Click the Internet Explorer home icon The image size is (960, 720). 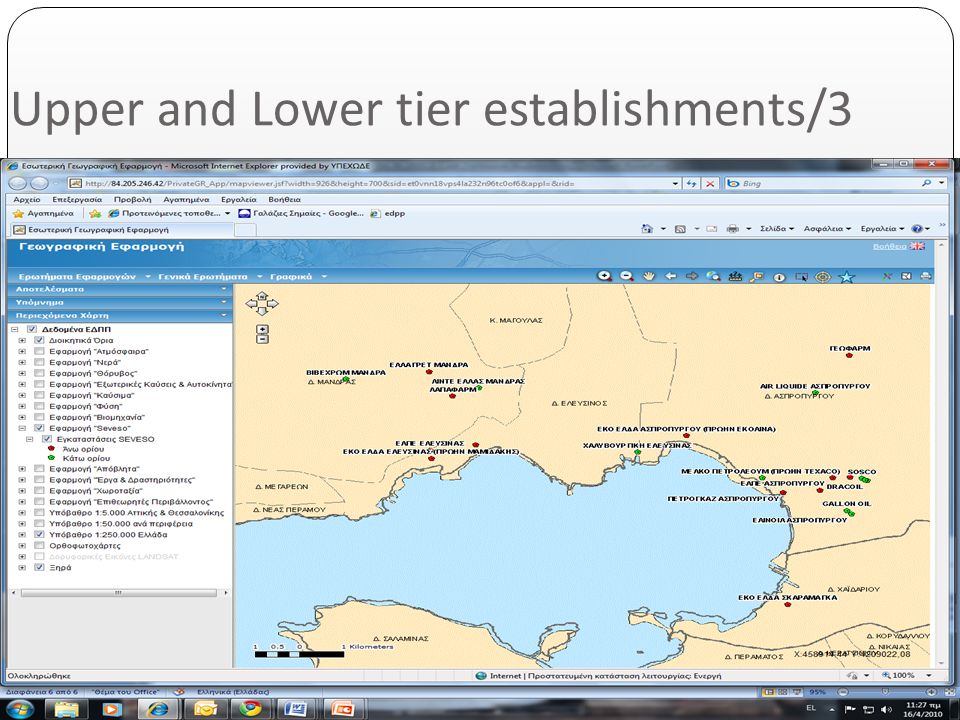pos(647,229)
